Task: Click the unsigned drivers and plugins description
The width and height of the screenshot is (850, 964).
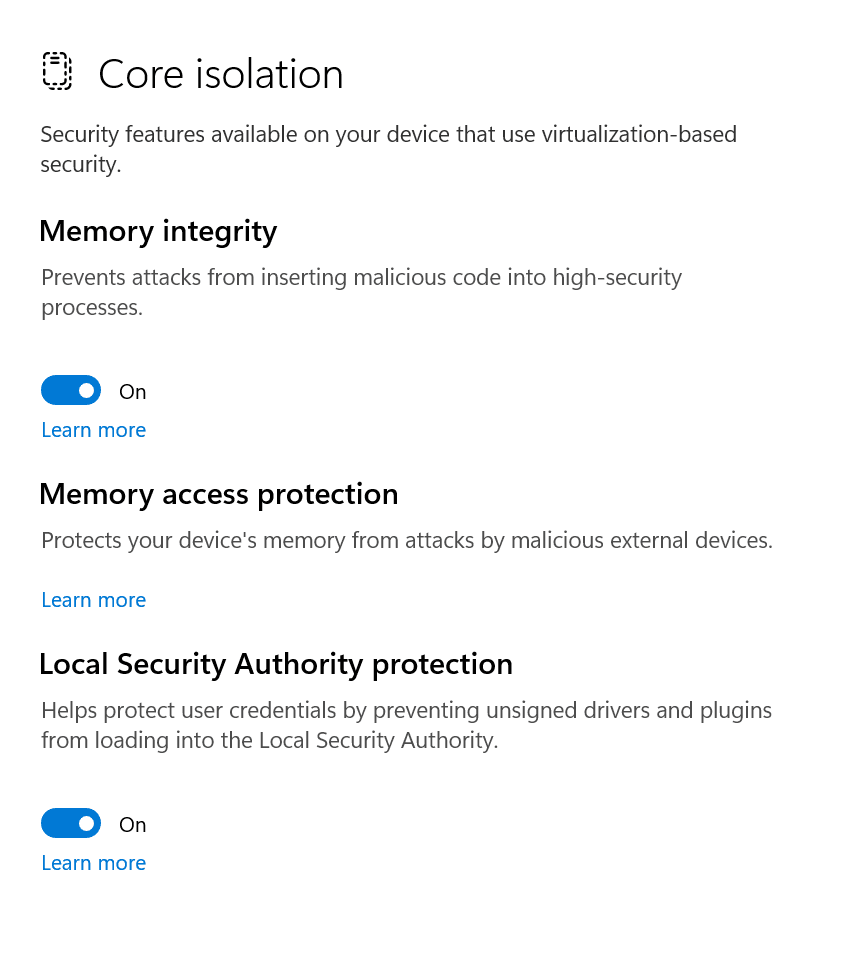Action: pos(406,725)
